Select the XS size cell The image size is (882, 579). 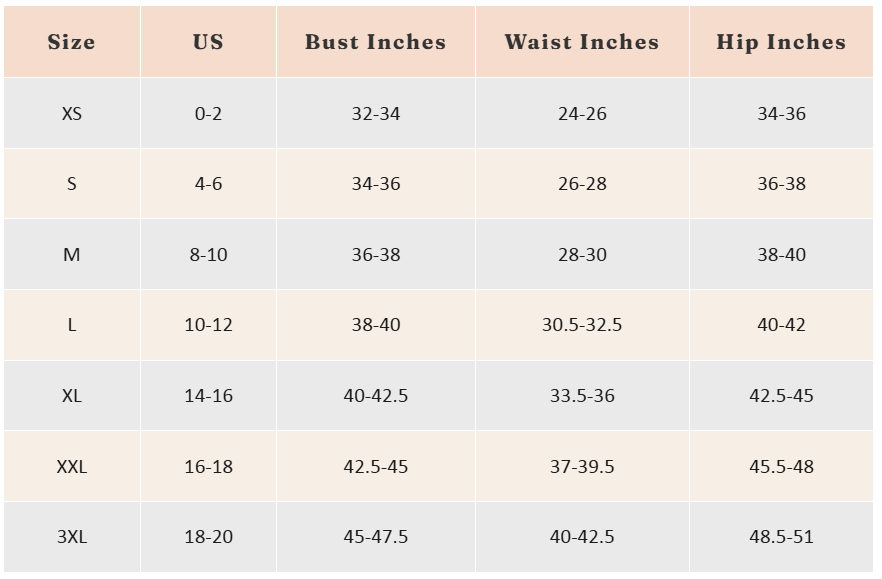coord(71,114)
